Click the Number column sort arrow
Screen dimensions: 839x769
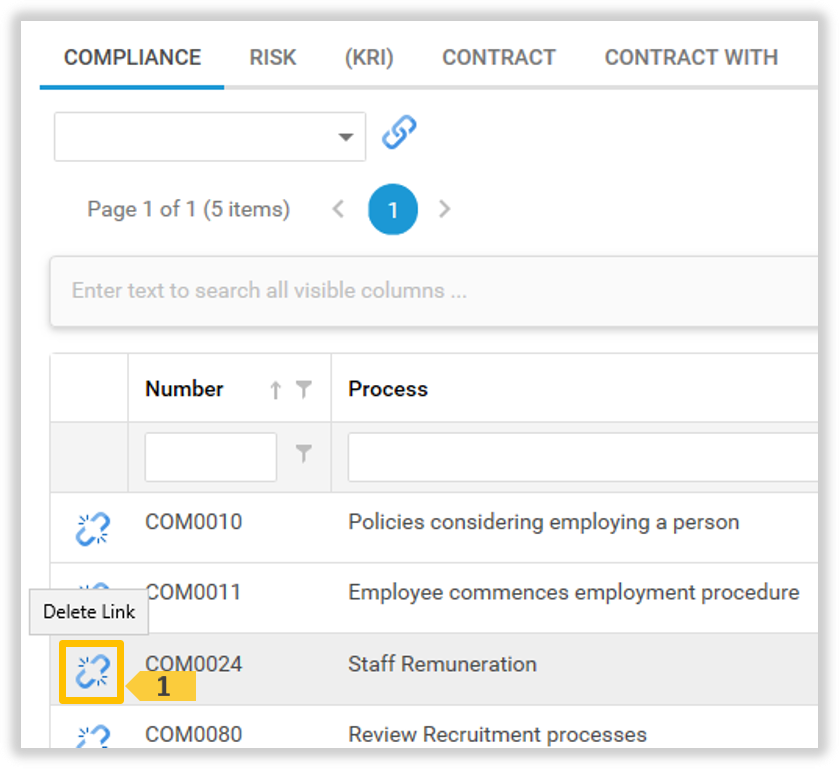(x=276, y=390)
